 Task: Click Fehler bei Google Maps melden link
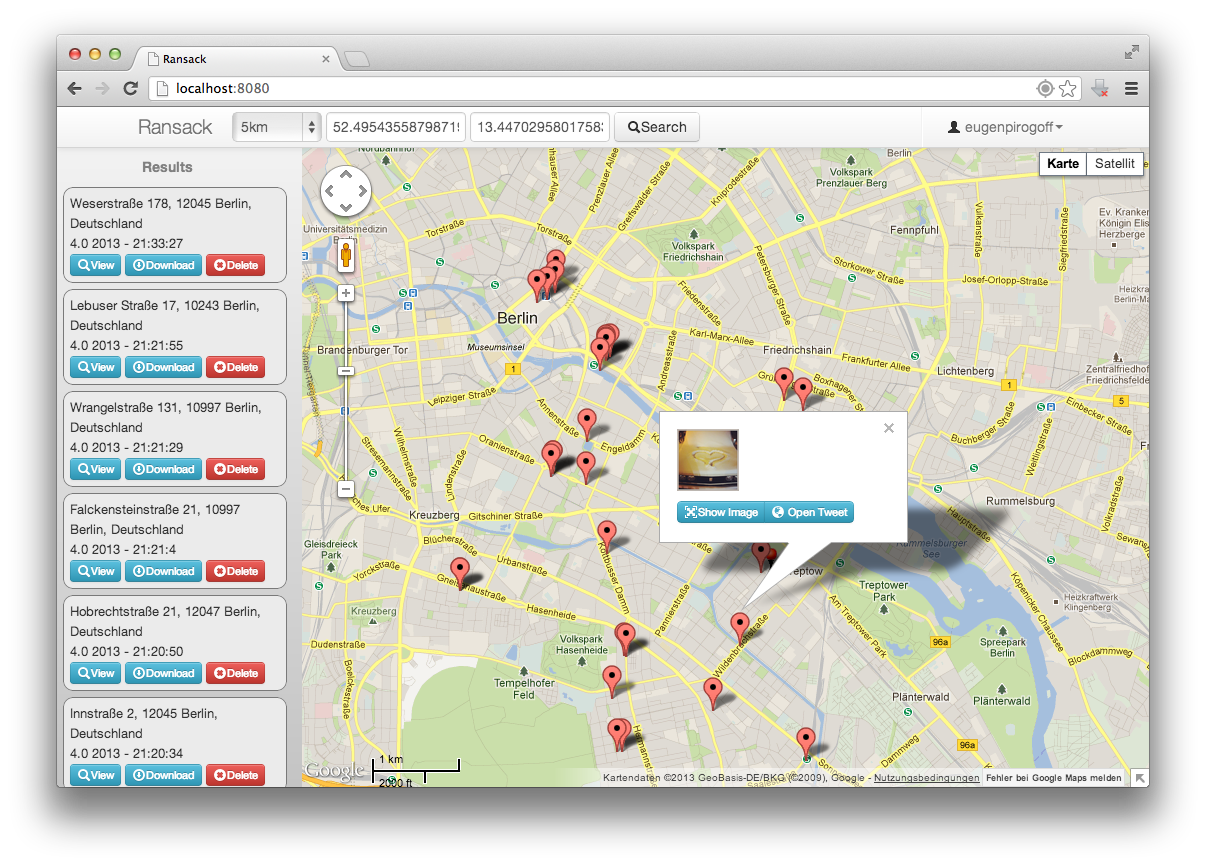pos(1054,778)
